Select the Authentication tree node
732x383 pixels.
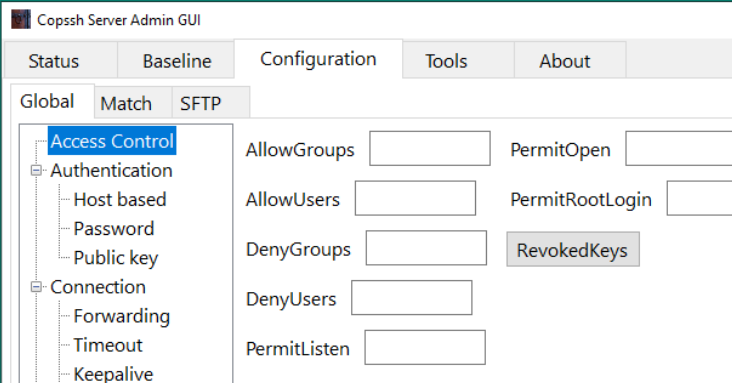[x=112, y=170]
